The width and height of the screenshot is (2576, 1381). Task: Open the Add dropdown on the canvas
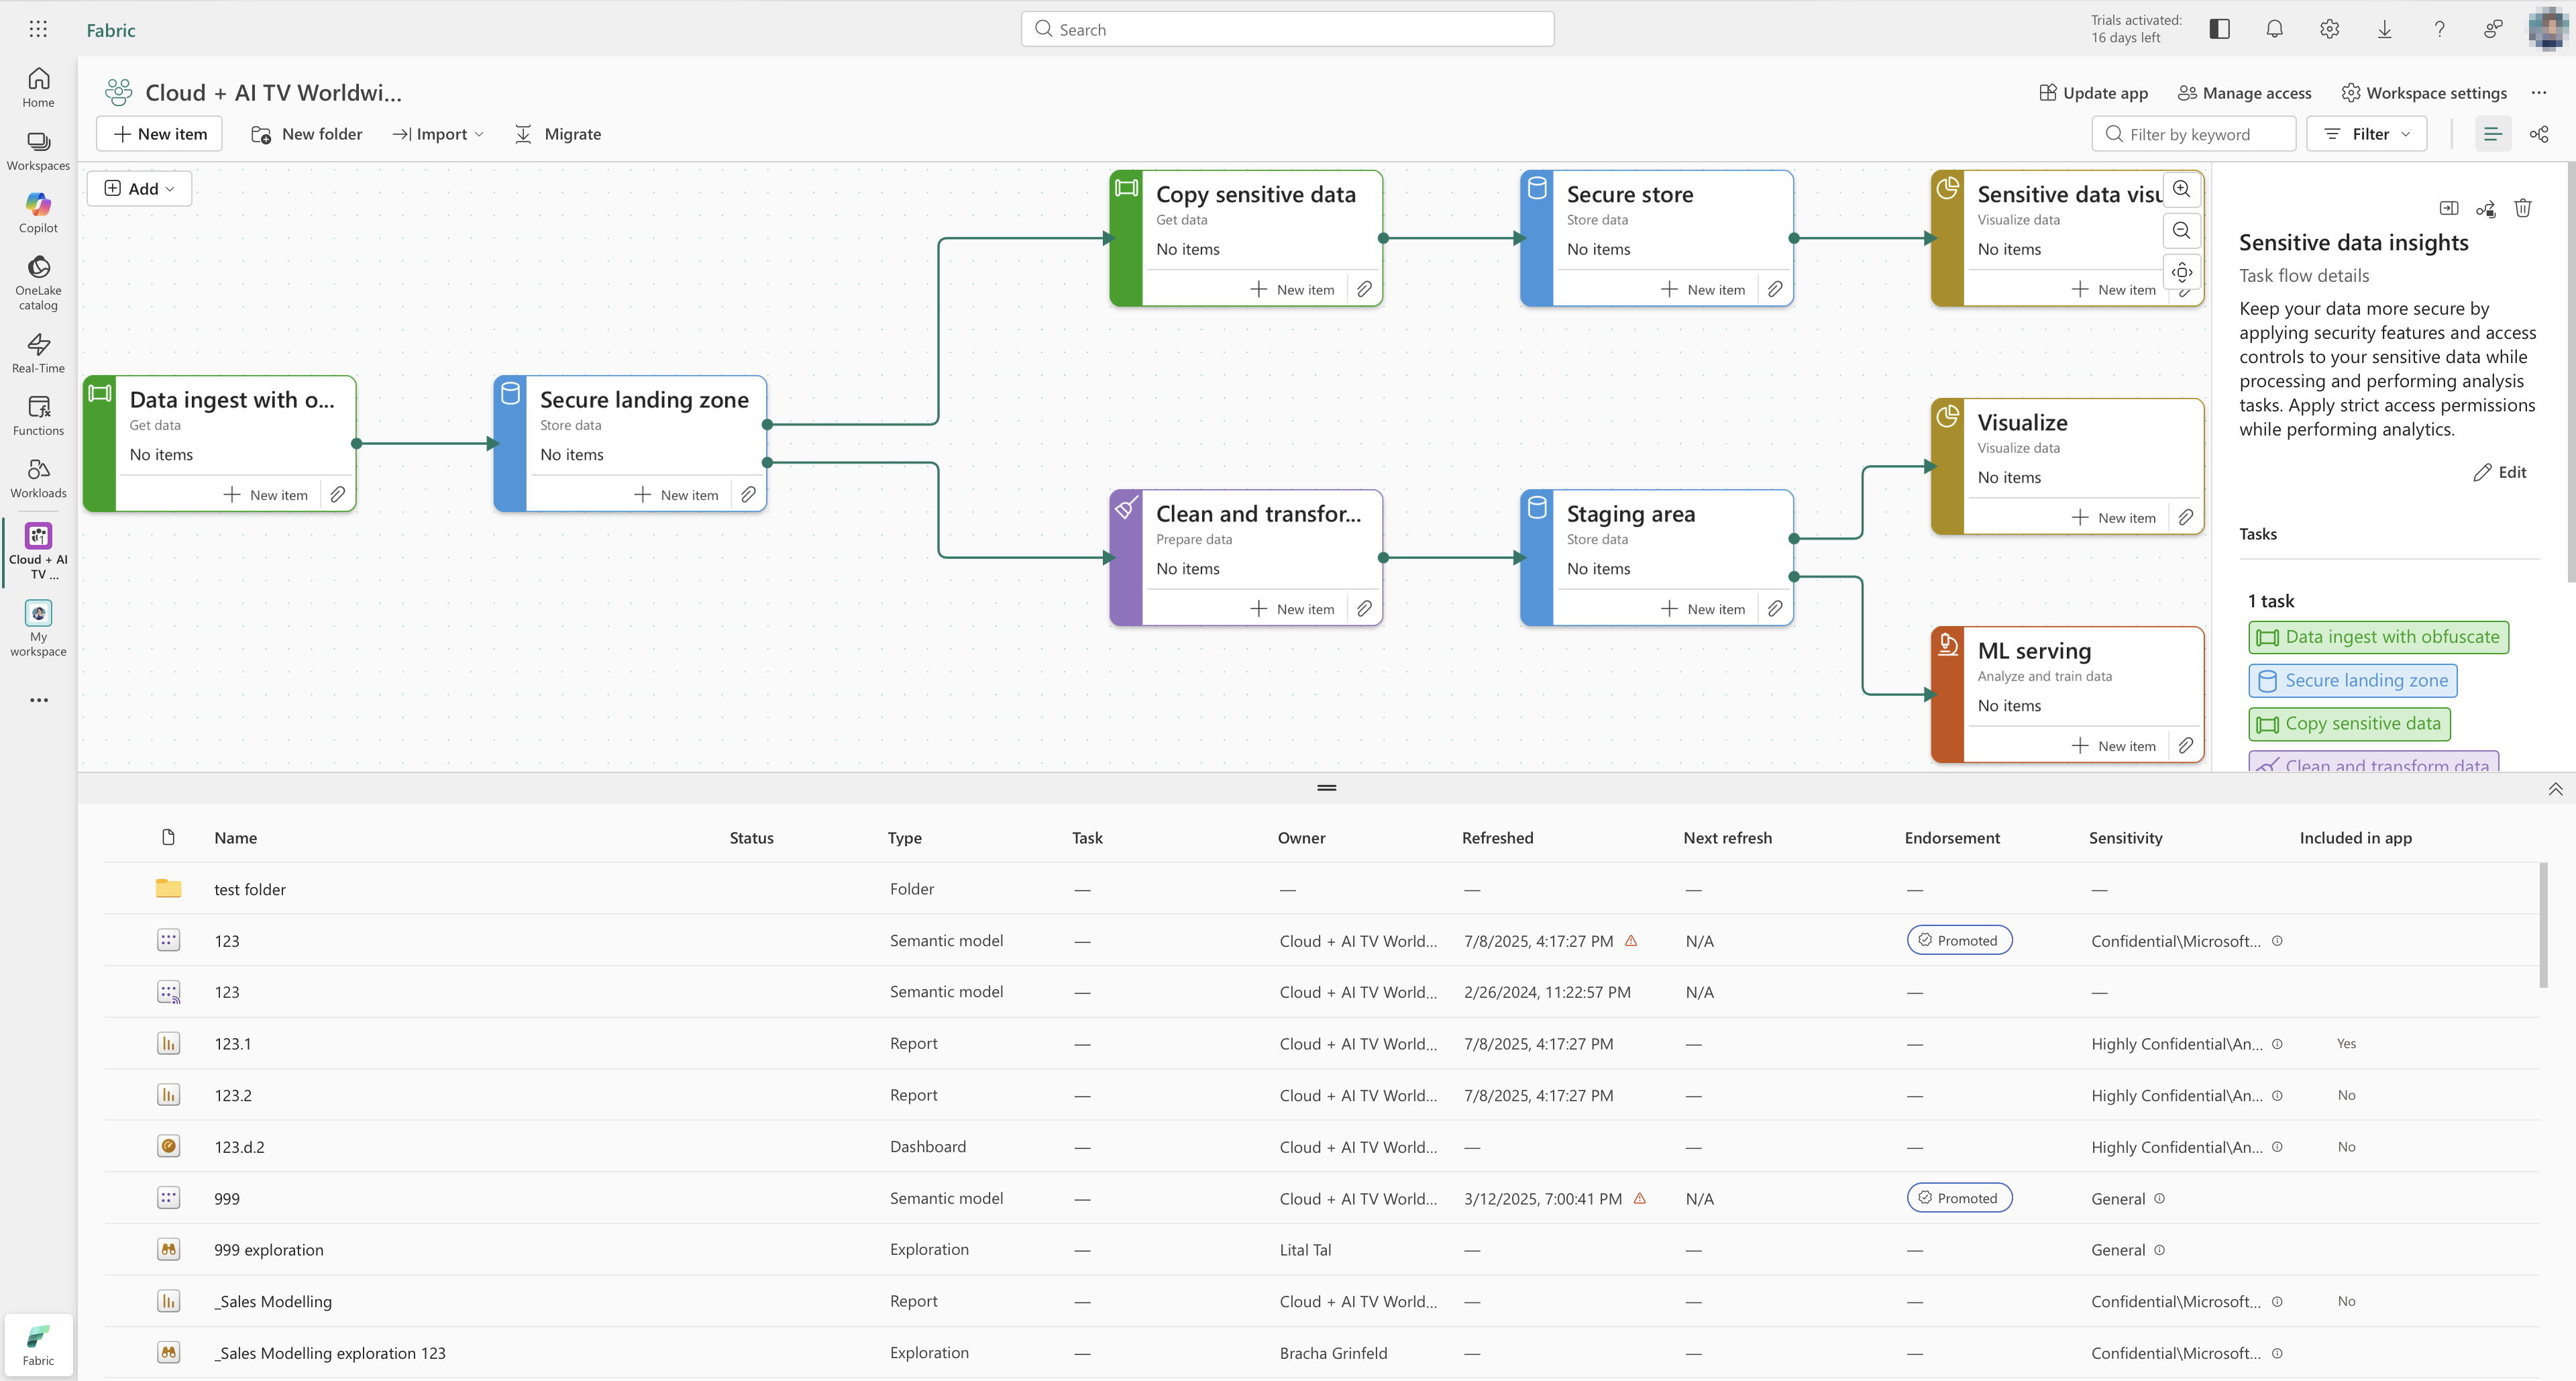click(x=140, y=188)
